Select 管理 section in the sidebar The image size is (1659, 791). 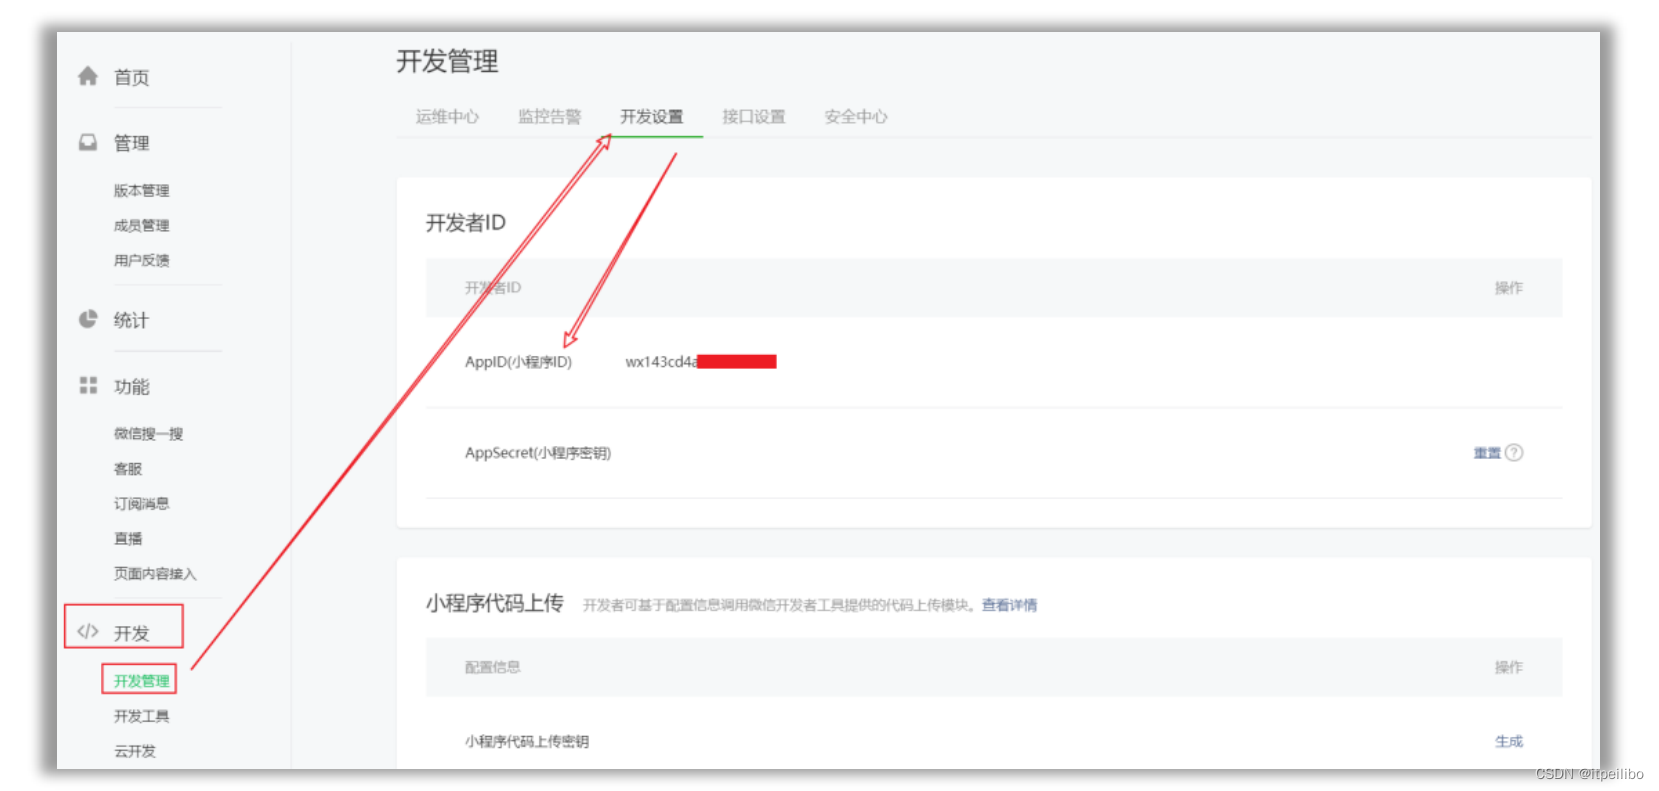(131, 143)
